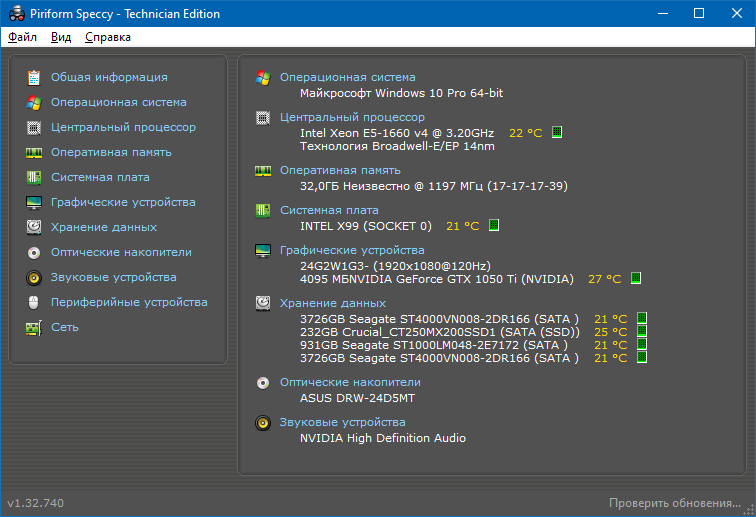Click the Speccy app icon in title bar
This screenshot has height=517, width=756.
tap(17, 14)
